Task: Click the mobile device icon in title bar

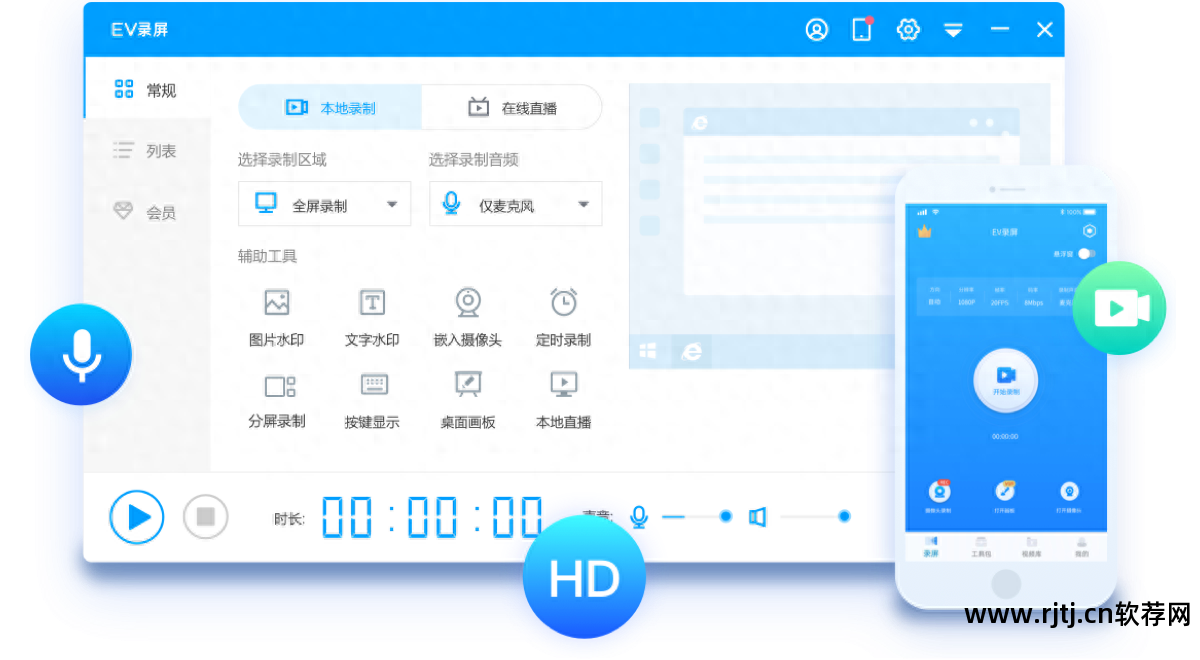Action: tap(861, 29)
